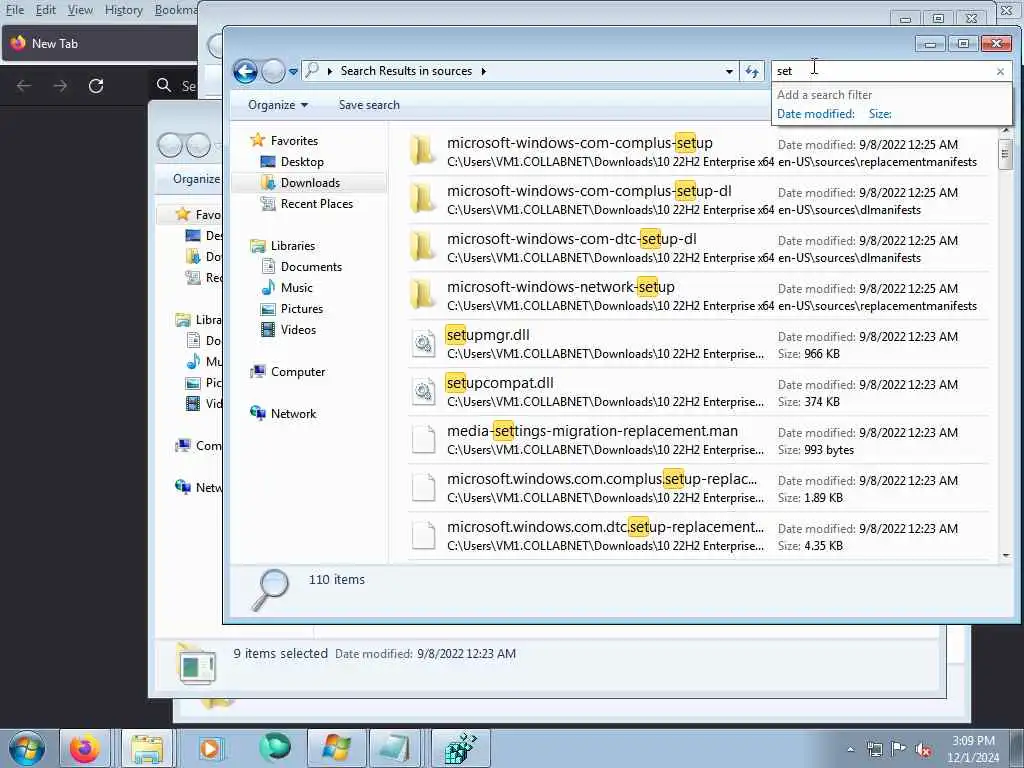The image size is (1024, 768).
Task: Open Recent Places under Favorites
Action: [x=317, y=204]
